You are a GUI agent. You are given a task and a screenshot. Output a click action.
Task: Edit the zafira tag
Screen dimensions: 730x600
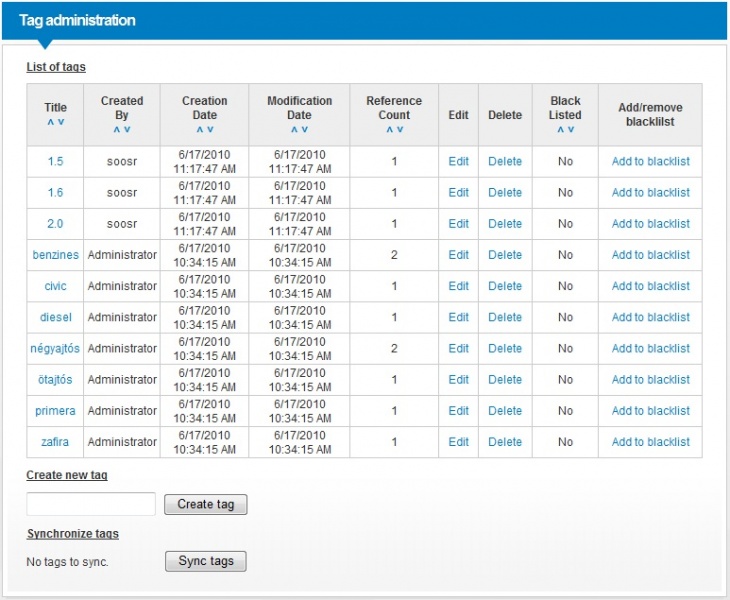click(459, 442)
